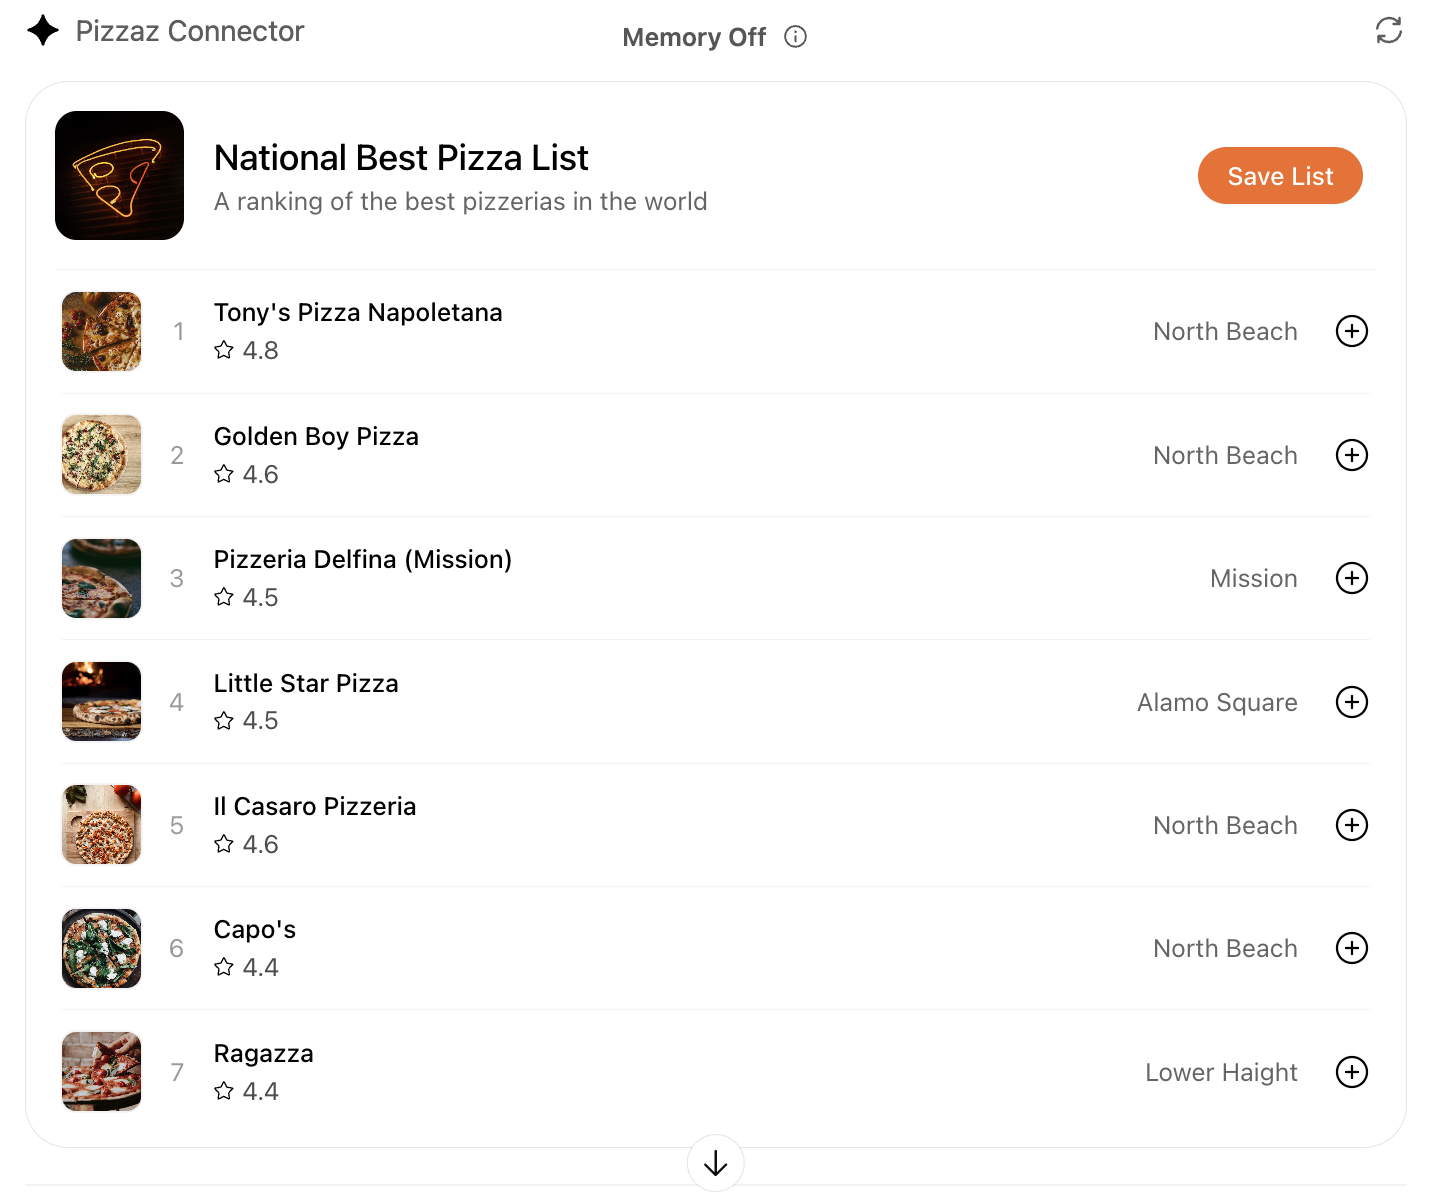Click the National Best Pizza List title

click(x=401, y=157)
